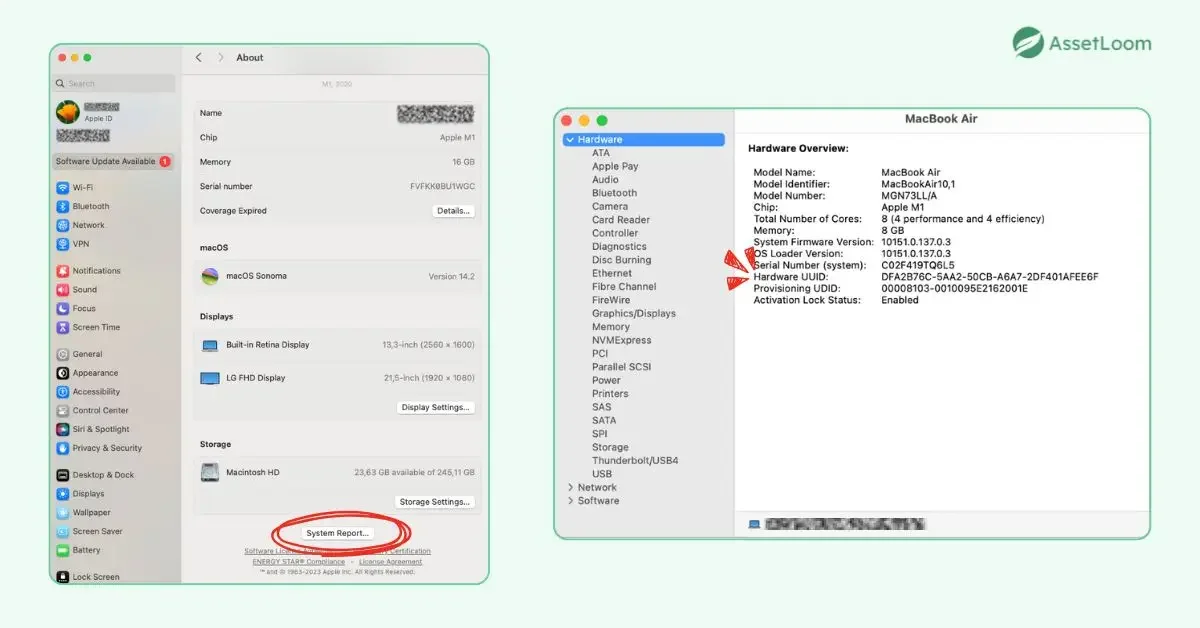This screenshot has height=628, width=1200.
Task: Select Printers in the Hardware tree
Action: [610, 394]
